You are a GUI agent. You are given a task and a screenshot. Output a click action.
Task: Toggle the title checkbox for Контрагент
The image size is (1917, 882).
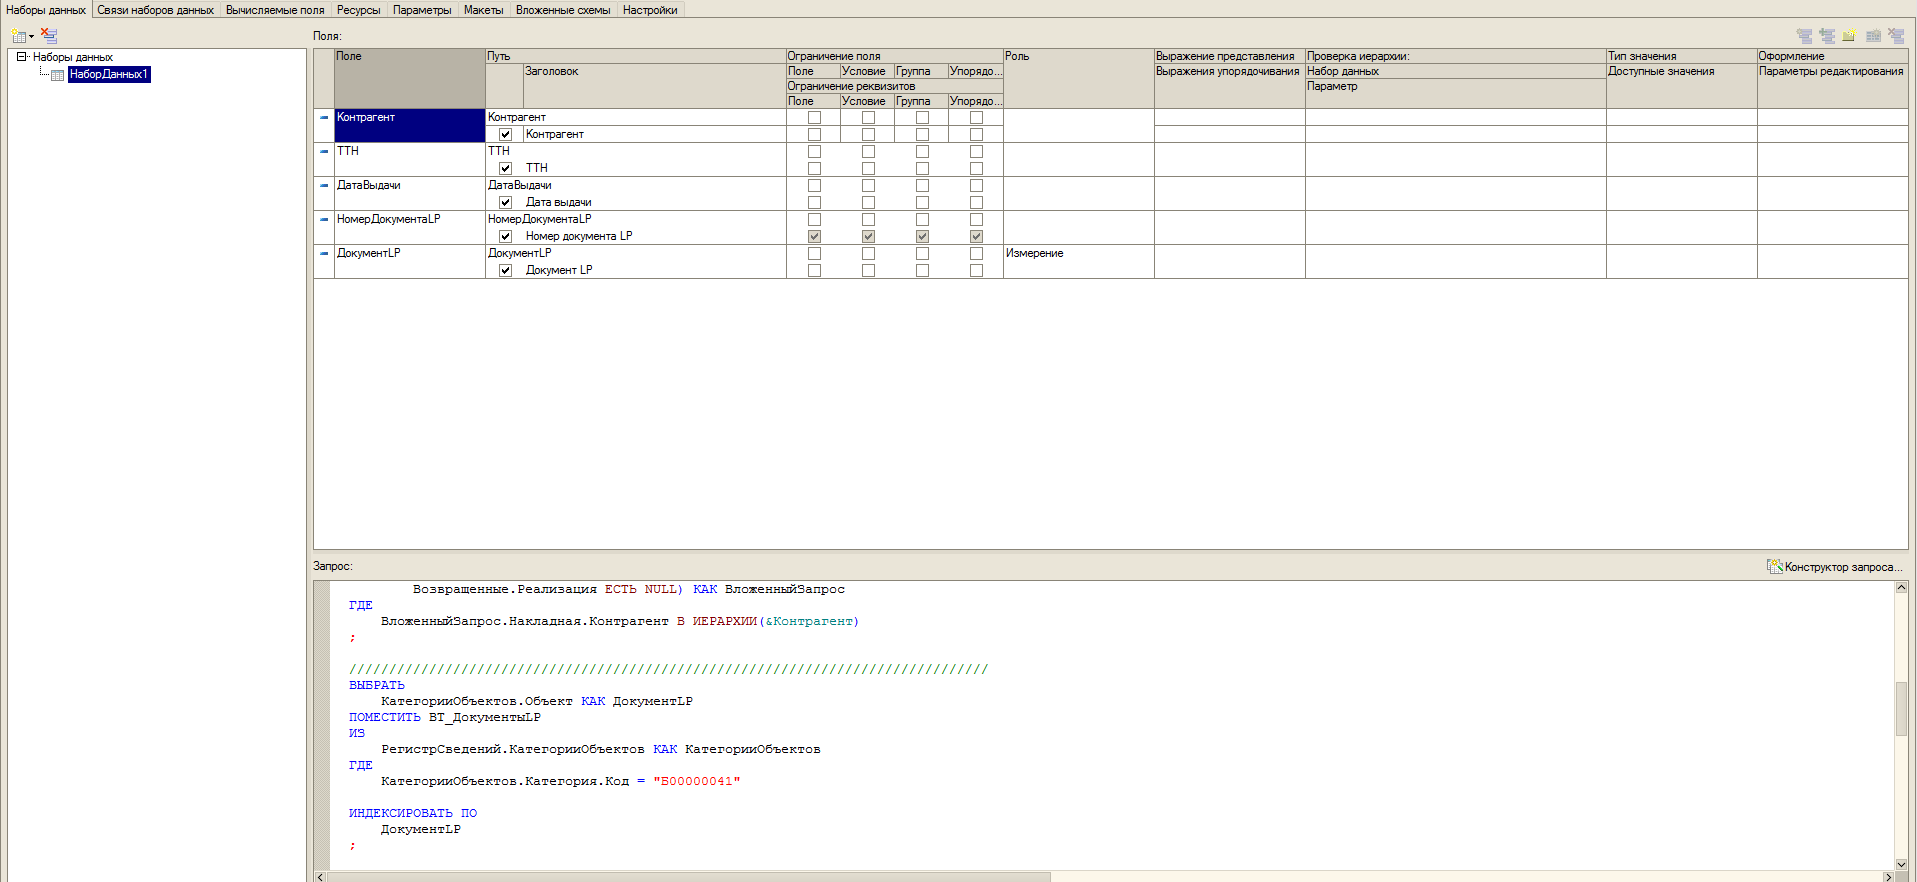(505, 134)
